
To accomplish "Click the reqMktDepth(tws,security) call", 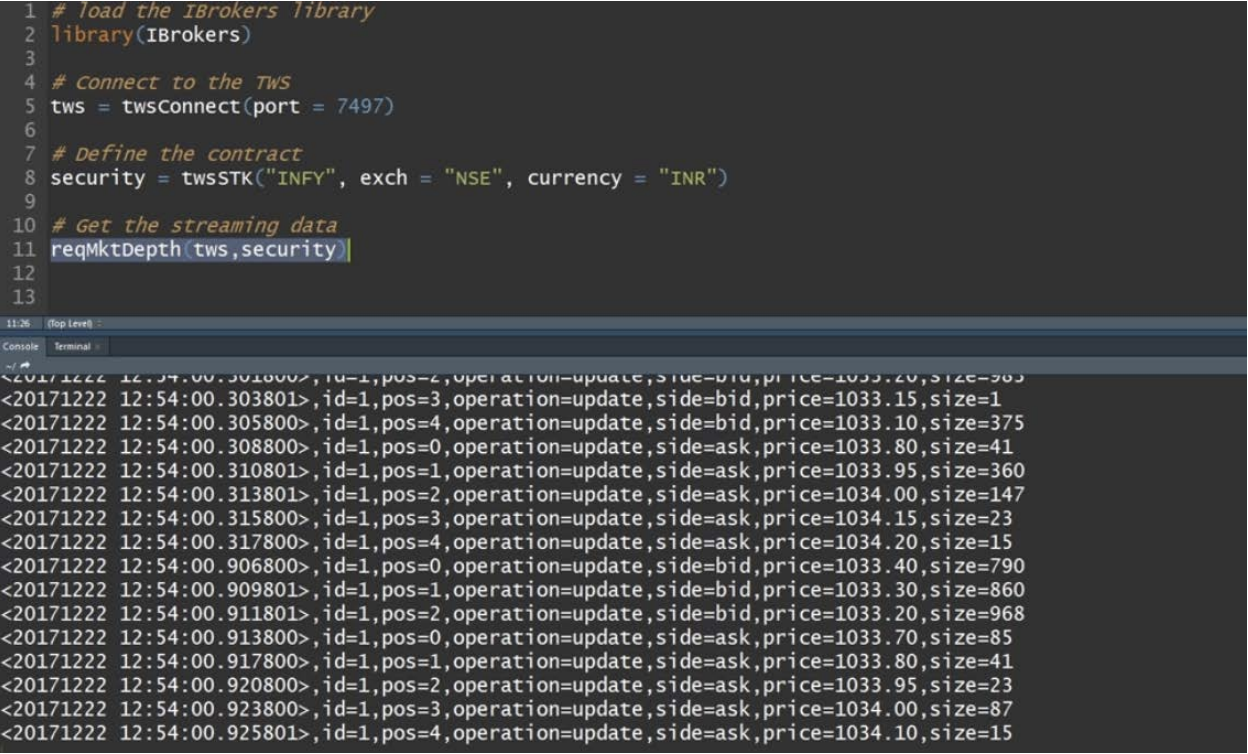I will coord(198,249).
